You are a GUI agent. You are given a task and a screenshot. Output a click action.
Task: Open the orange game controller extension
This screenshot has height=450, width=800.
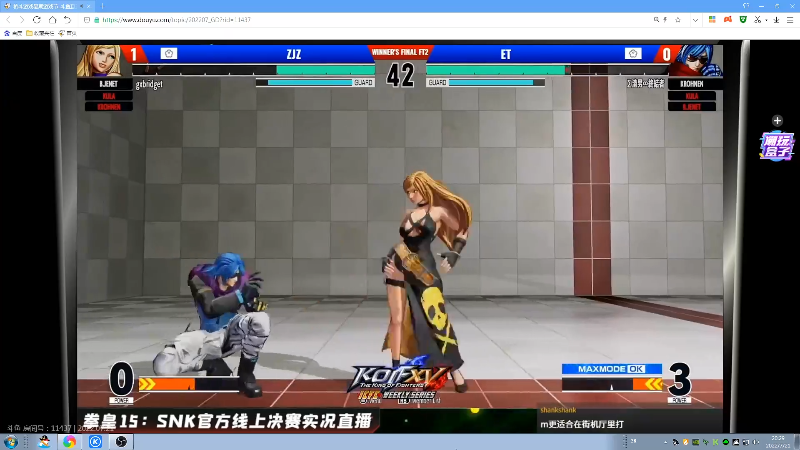coord(728,19)
